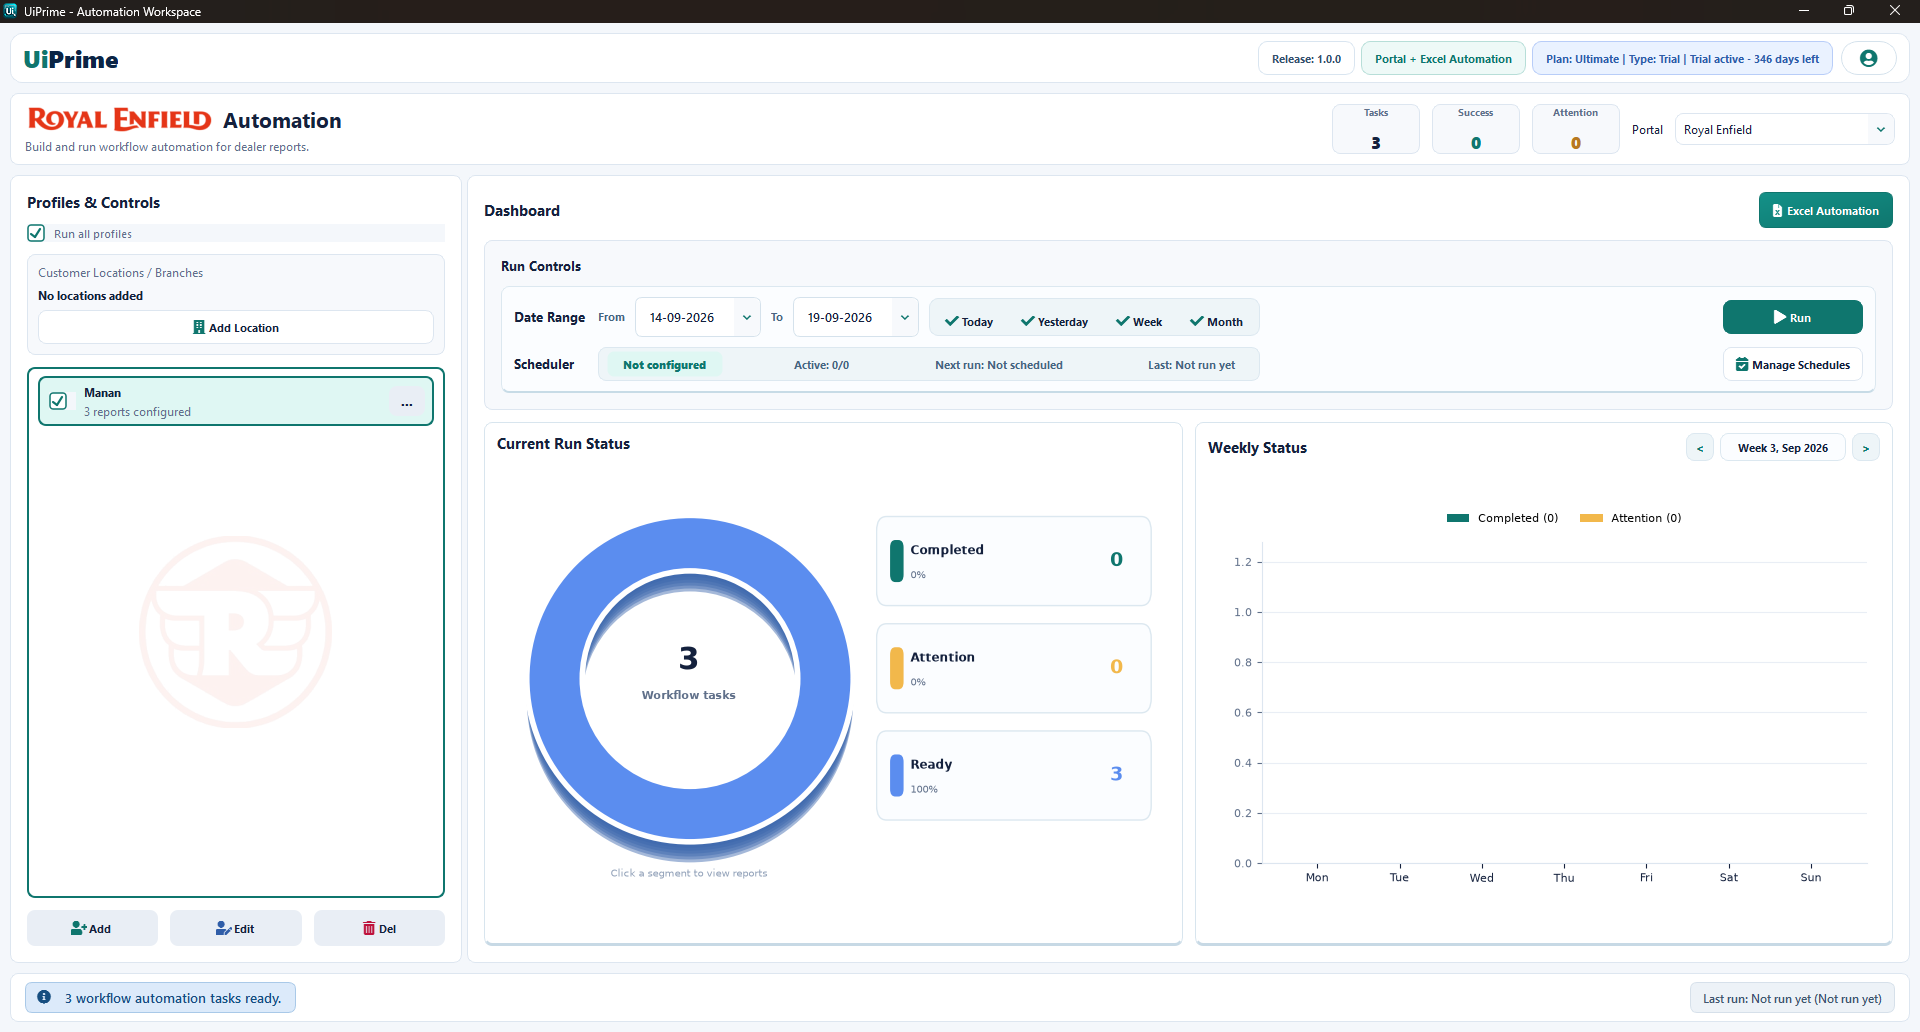The height and width of the screenshot is (1032, 1920).
Task: Click the Attention counter card in header
Action: pyautogui.click(x=1575, y=129)
